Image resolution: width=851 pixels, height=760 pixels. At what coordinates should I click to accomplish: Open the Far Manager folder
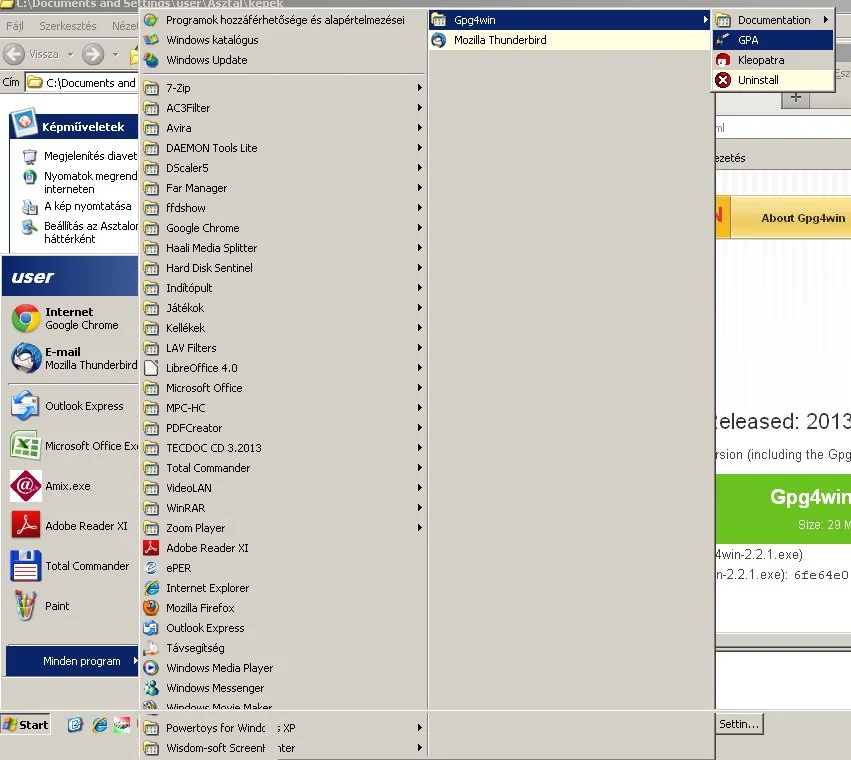[x=283, y=188]
